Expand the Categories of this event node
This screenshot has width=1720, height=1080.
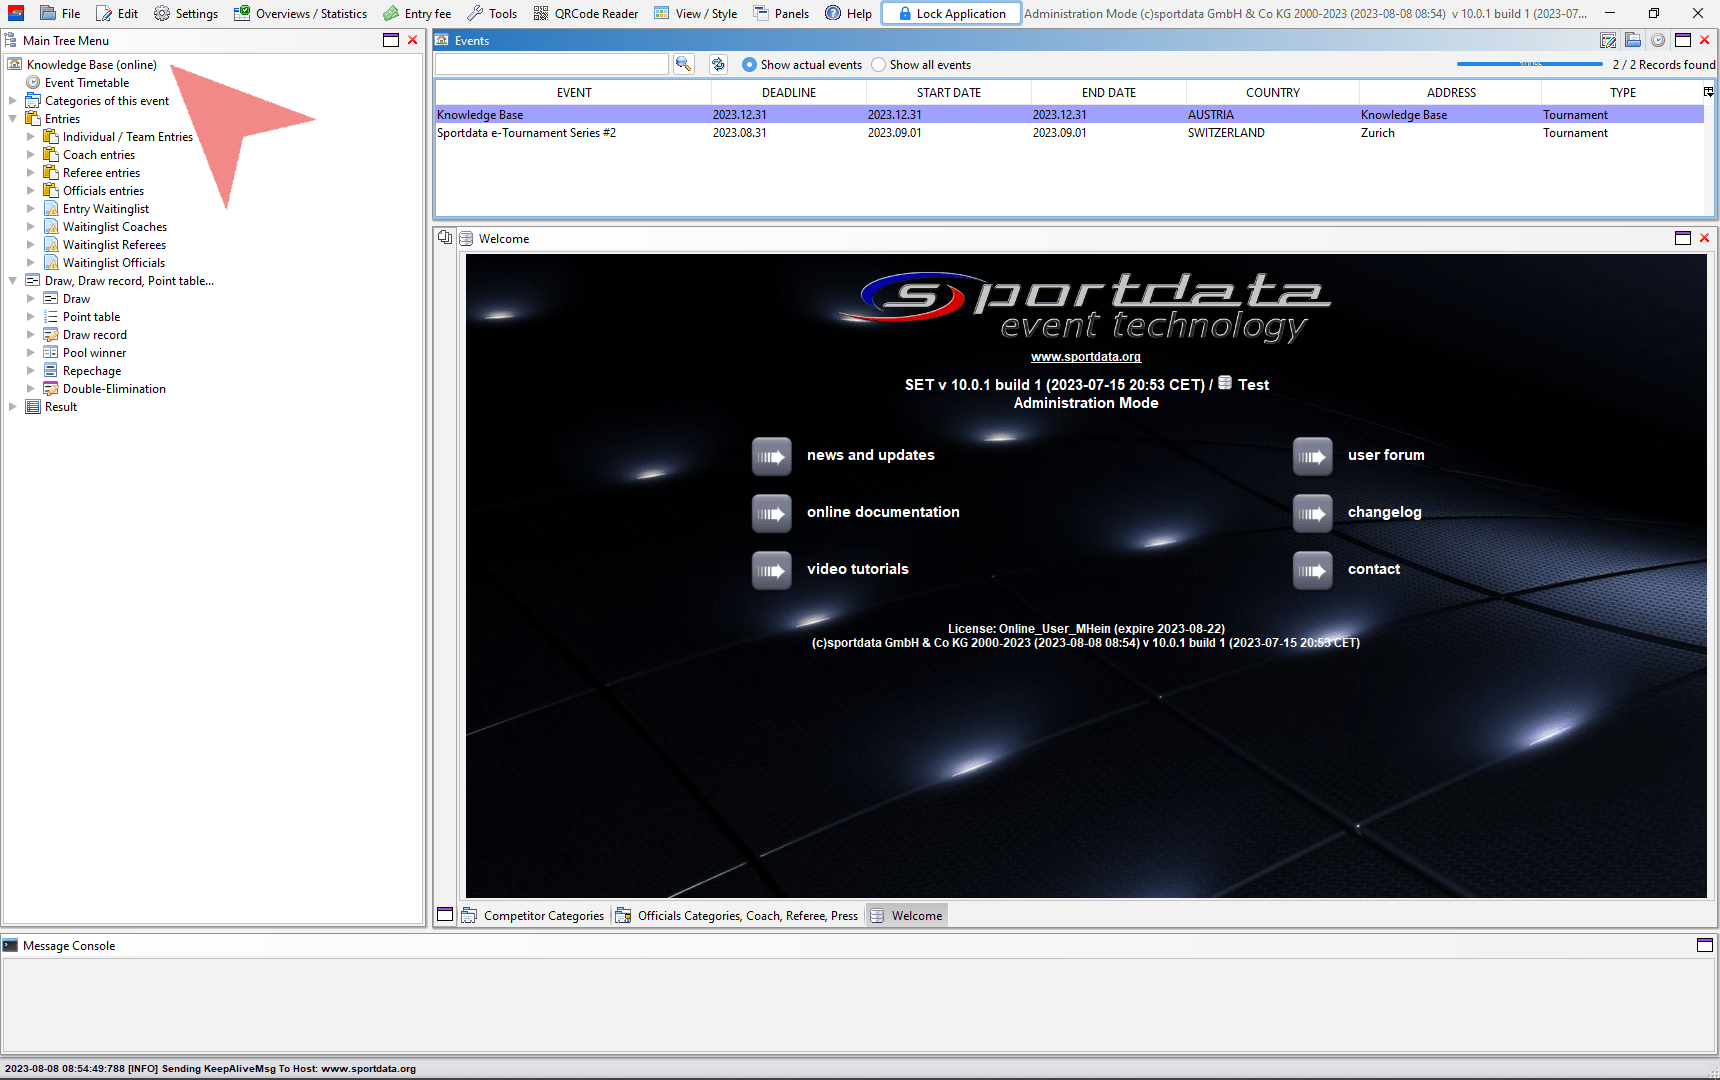(13, 101)
